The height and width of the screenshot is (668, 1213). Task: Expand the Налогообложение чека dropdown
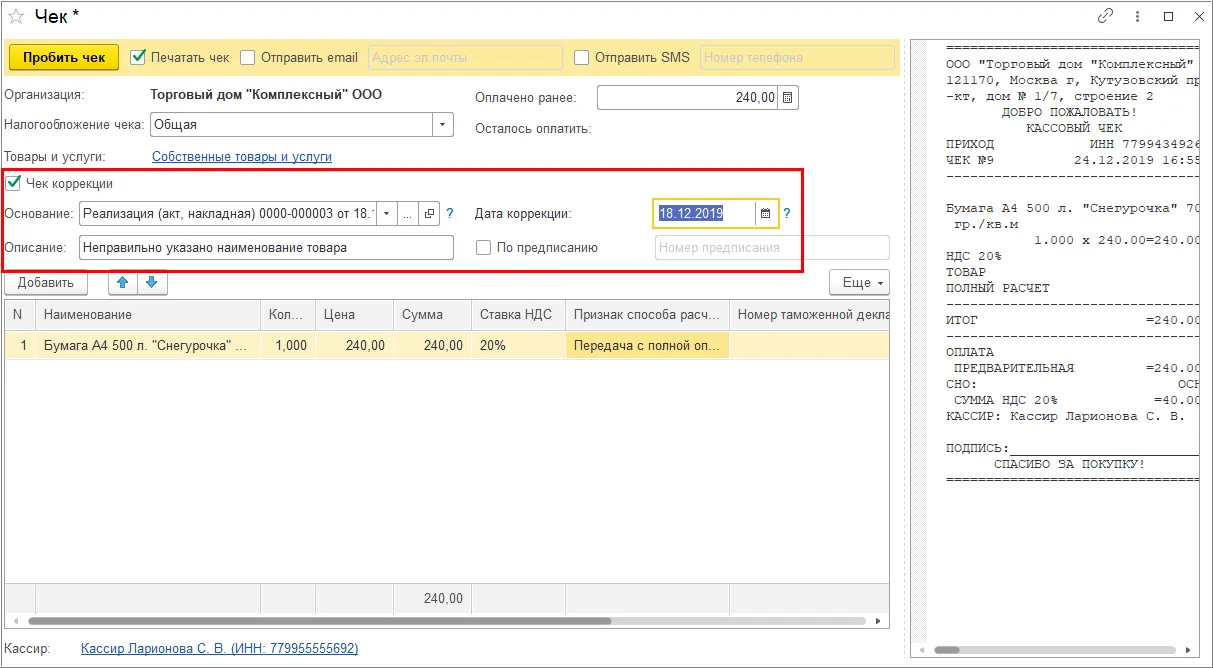(443, 125)
